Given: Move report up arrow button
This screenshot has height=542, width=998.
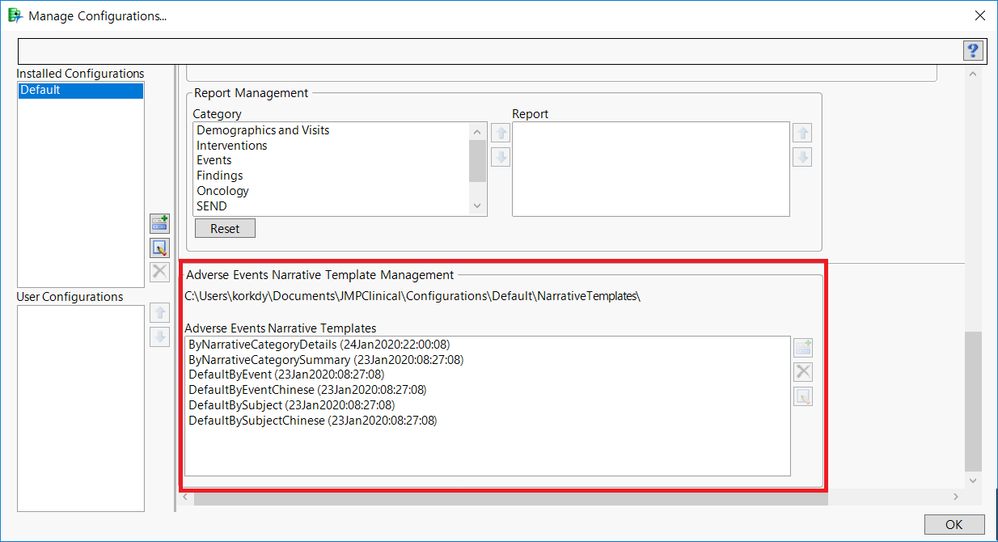Looking at the screenshot, I should pyautogui.click(x=803, y=133).
